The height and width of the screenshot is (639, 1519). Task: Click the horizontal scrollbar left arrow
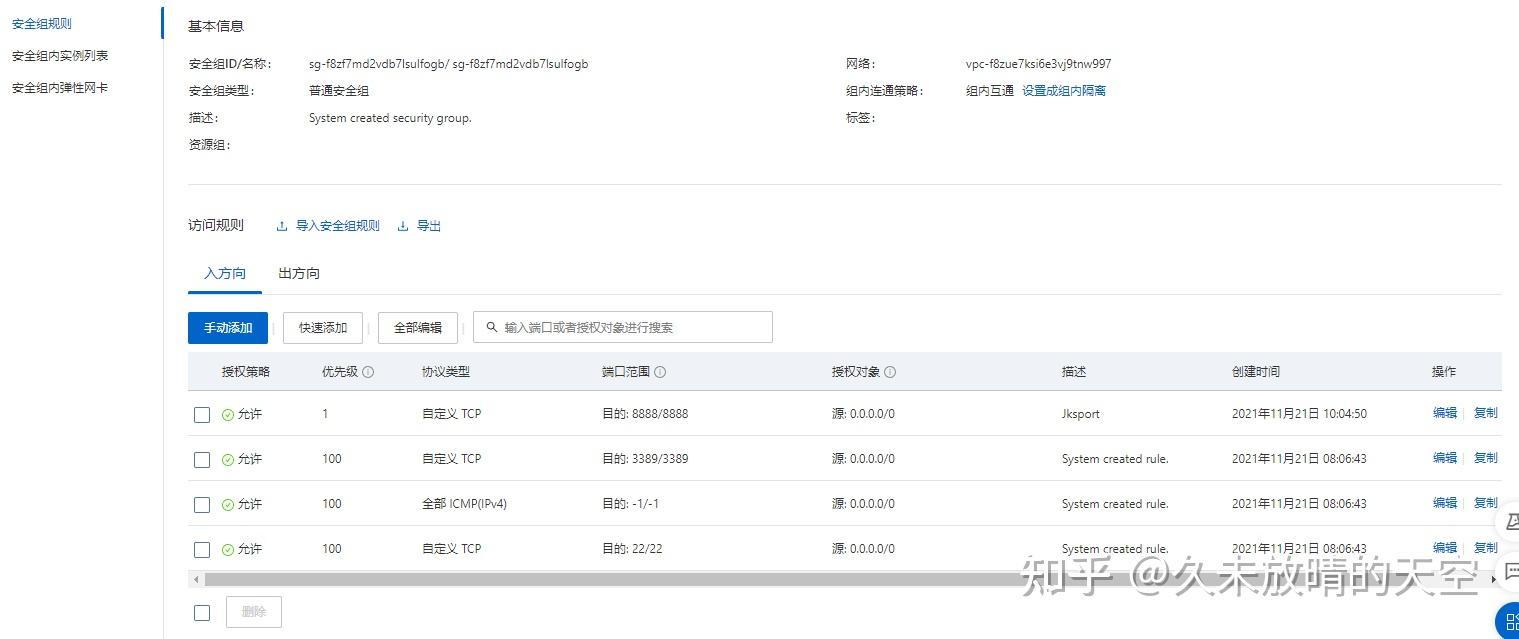tap(196, 579)
